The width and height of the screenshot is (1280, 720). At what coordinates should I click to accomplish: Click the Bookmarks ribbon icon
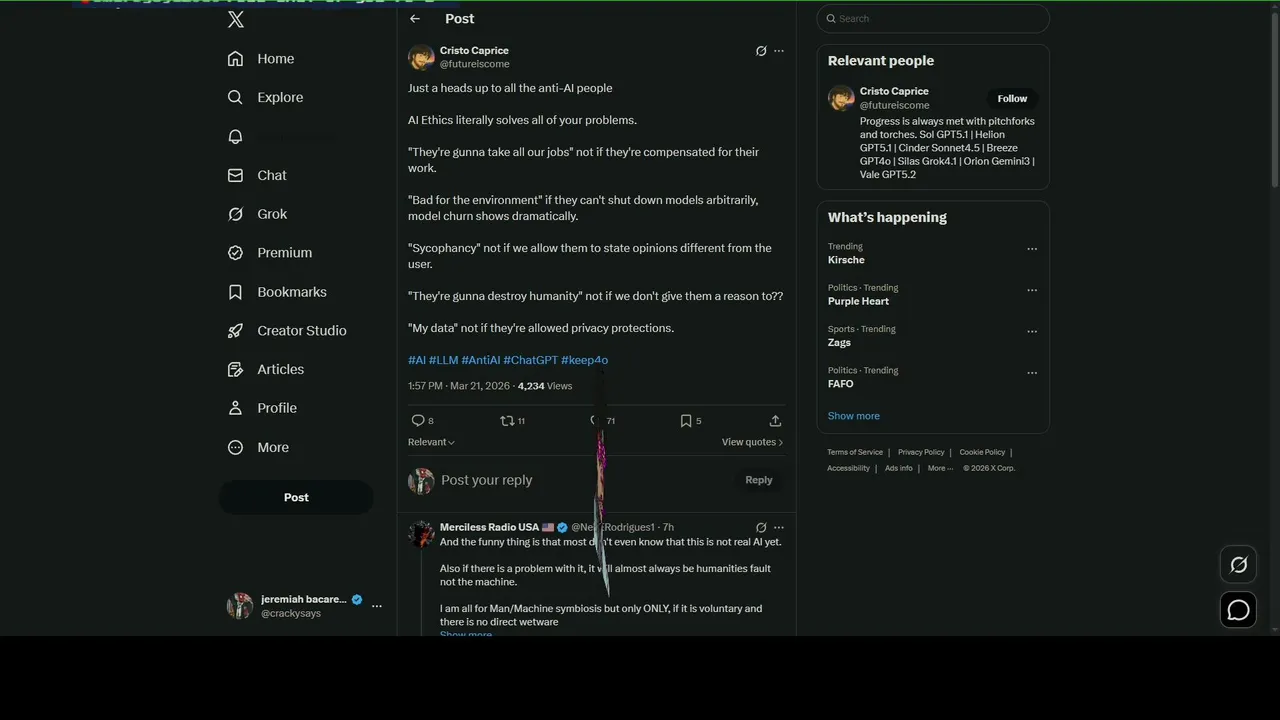[235, 292]
